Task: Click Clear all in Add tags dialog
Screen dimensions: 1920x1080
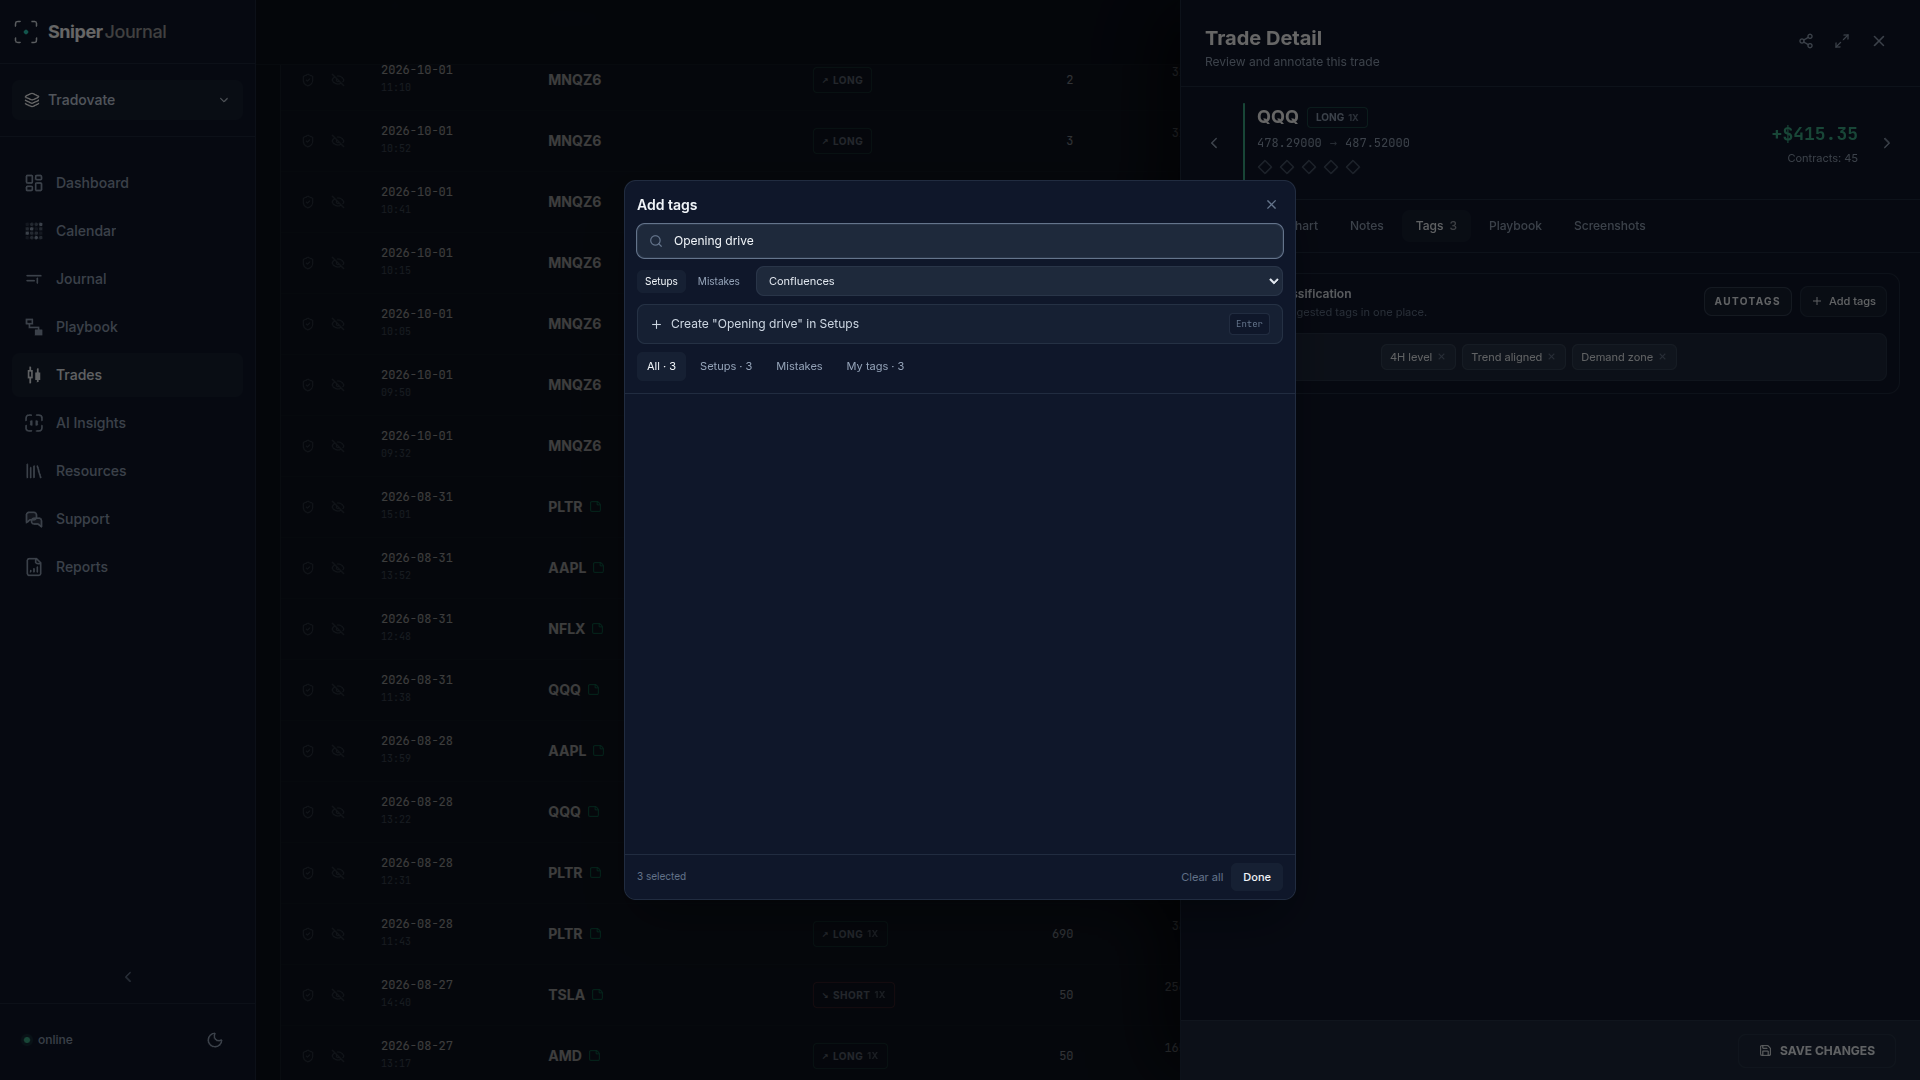Action: click(x=1202, y=877)
